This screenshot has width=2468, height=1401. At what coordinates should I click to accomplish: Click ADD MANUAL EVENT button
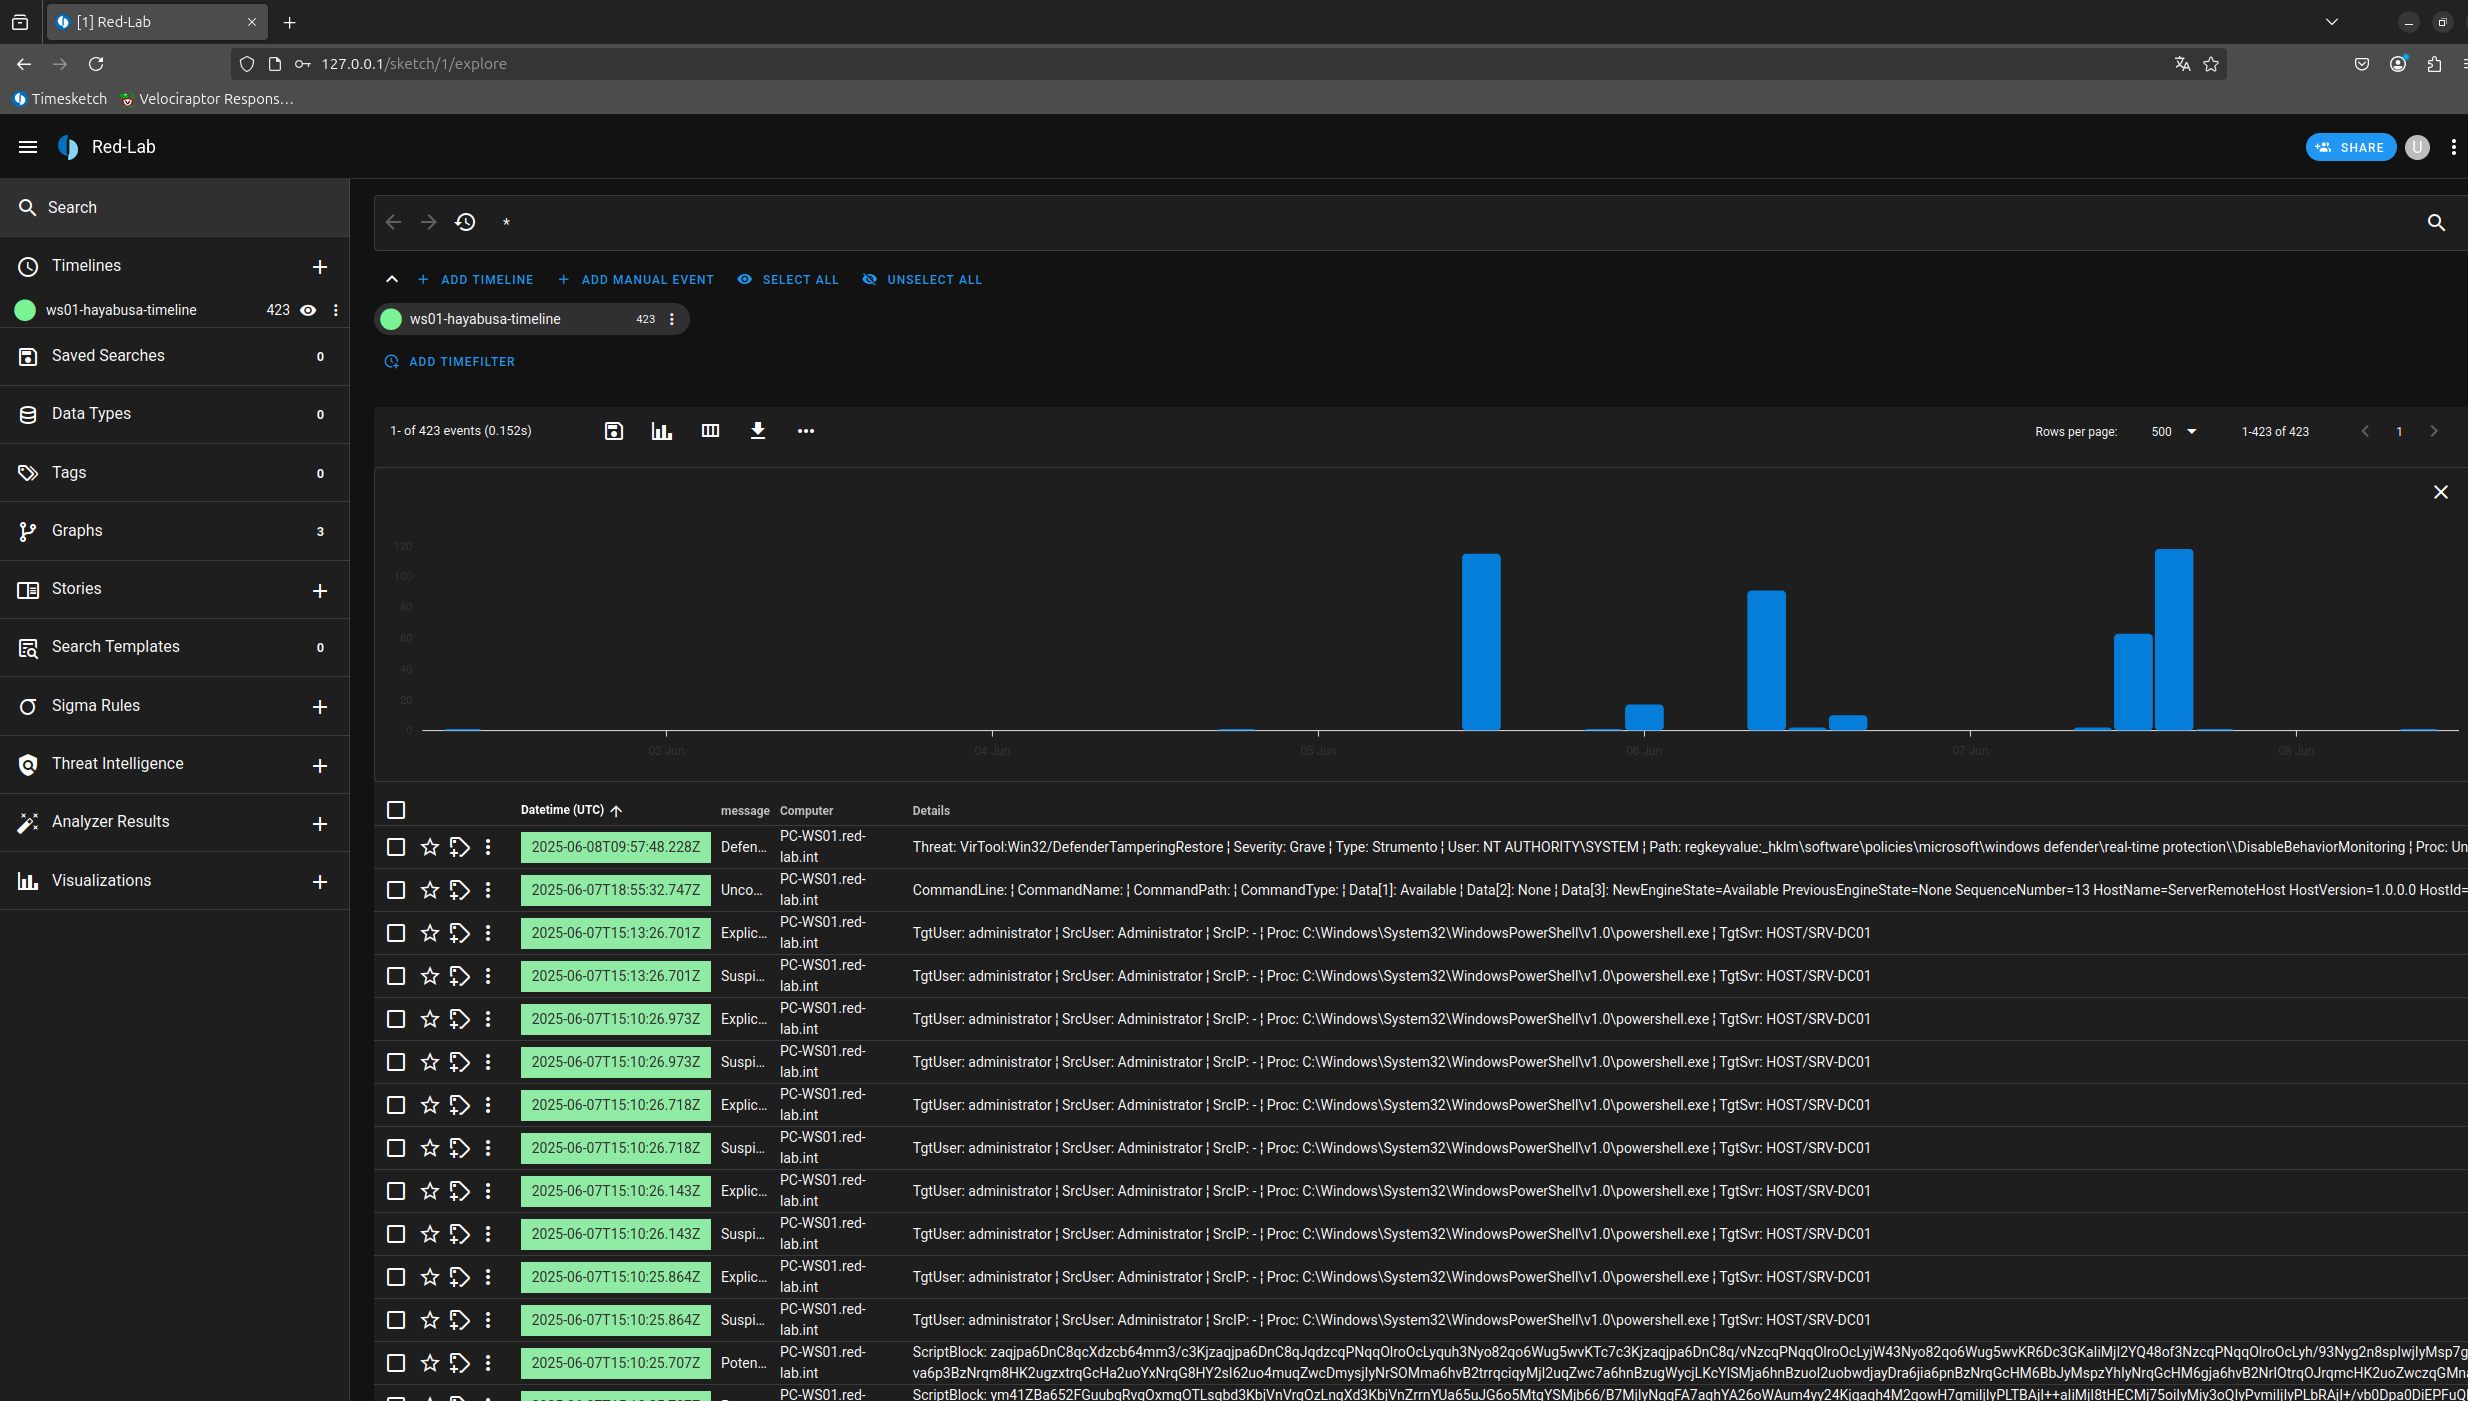(x=636, y=280)
